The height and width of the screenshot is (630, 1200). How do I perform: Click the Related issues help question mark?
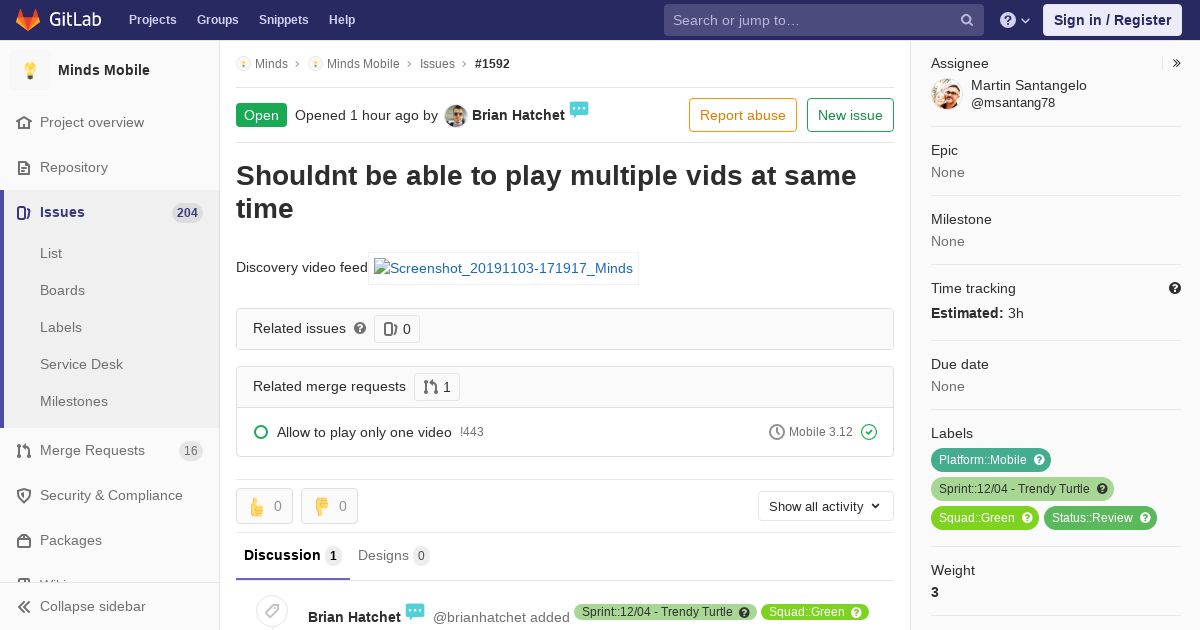[360, 328]
